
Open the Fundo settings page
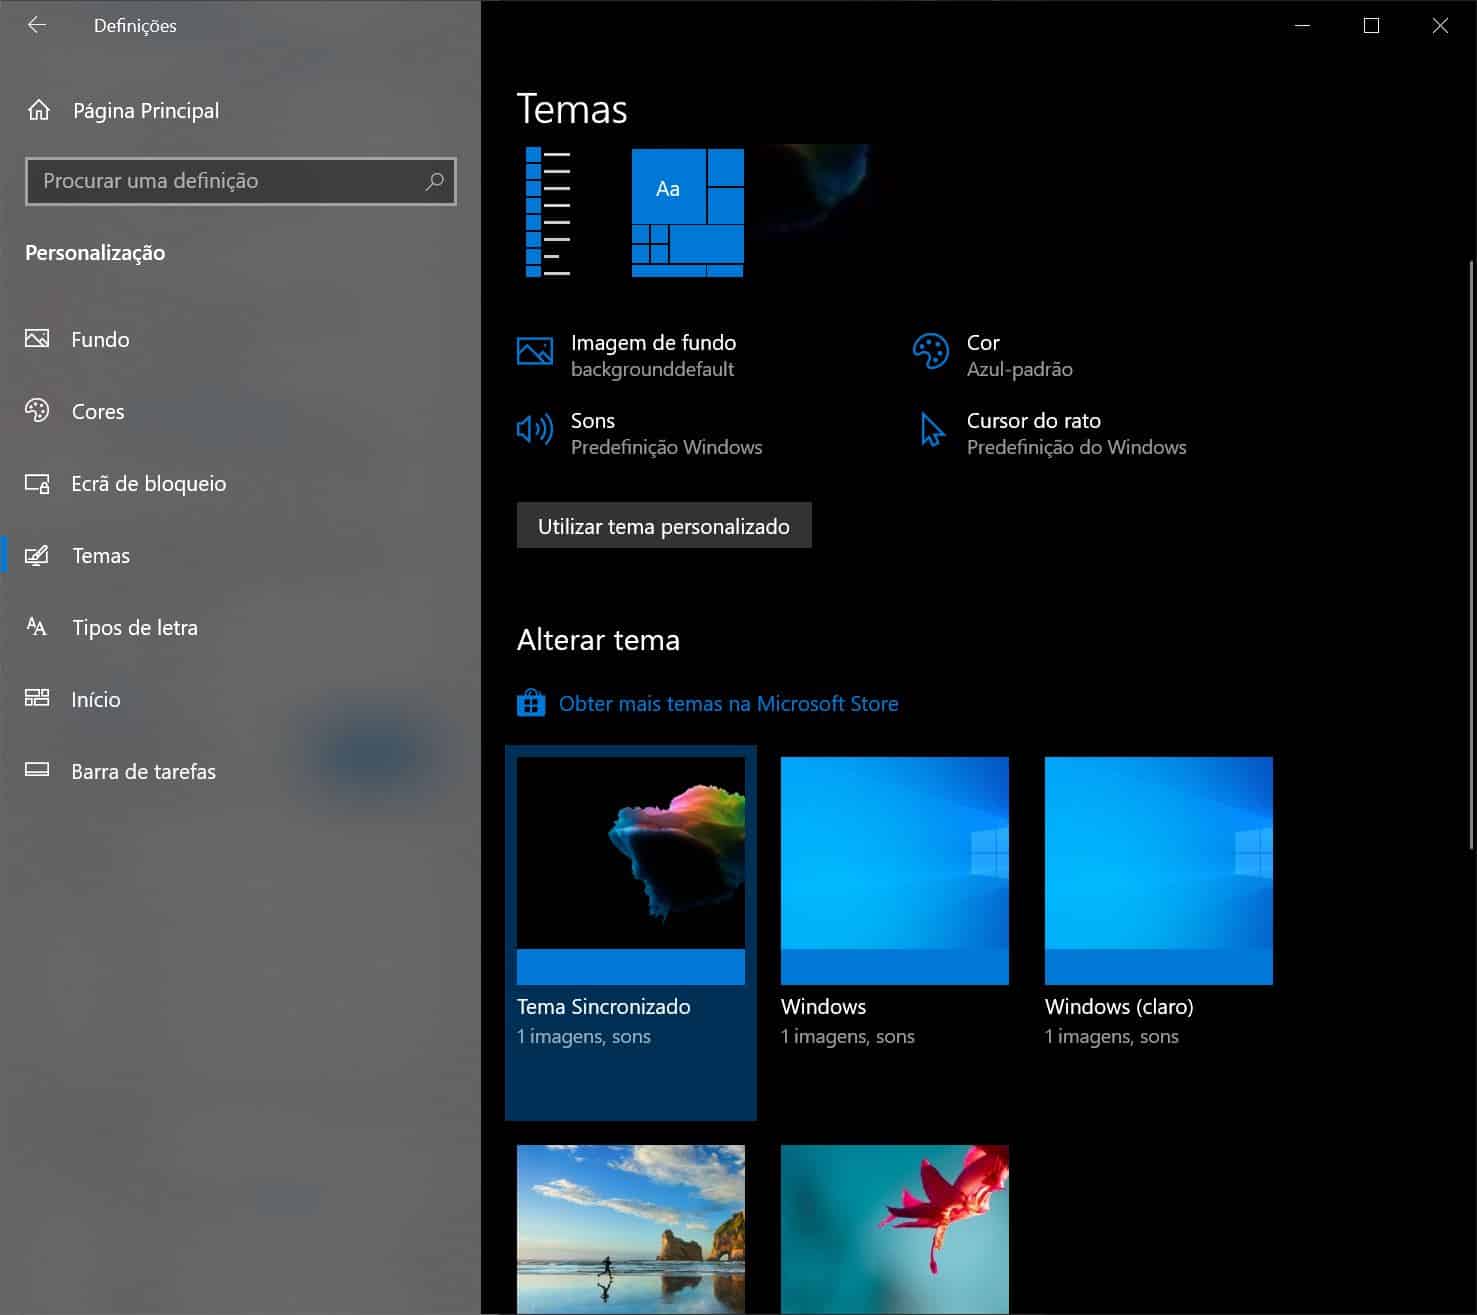click(240, 339)
